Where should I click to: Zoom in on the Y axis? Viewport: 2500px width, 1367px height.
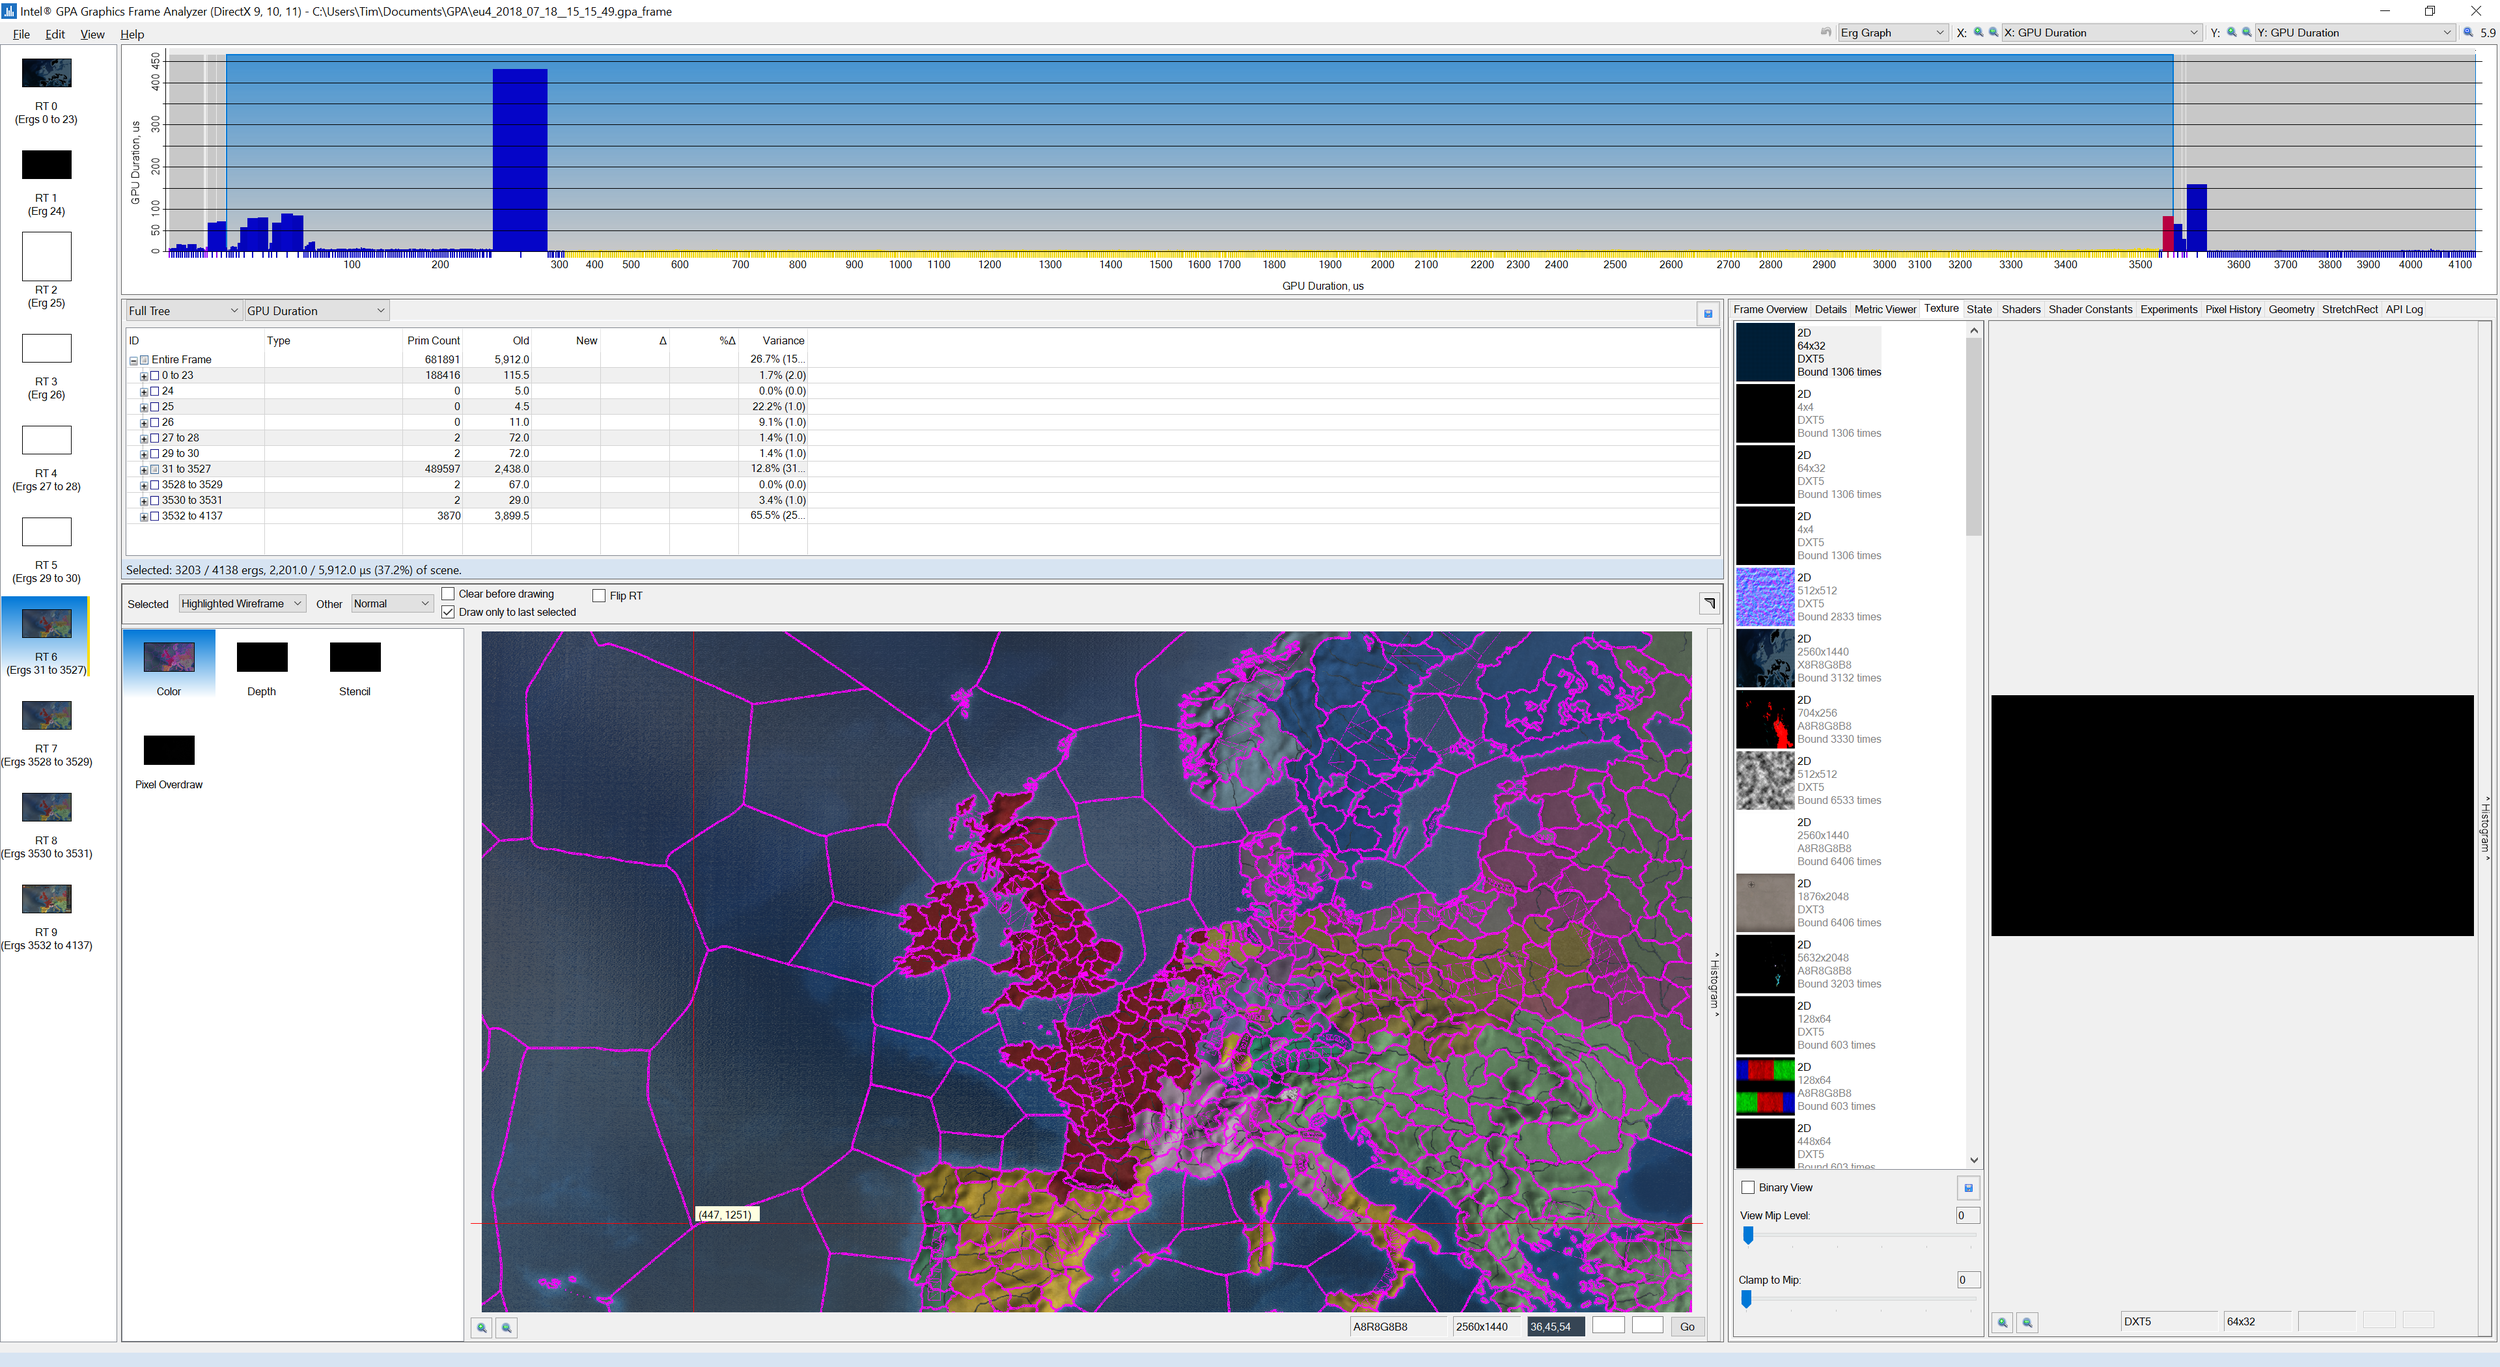tap(2232, 32)
